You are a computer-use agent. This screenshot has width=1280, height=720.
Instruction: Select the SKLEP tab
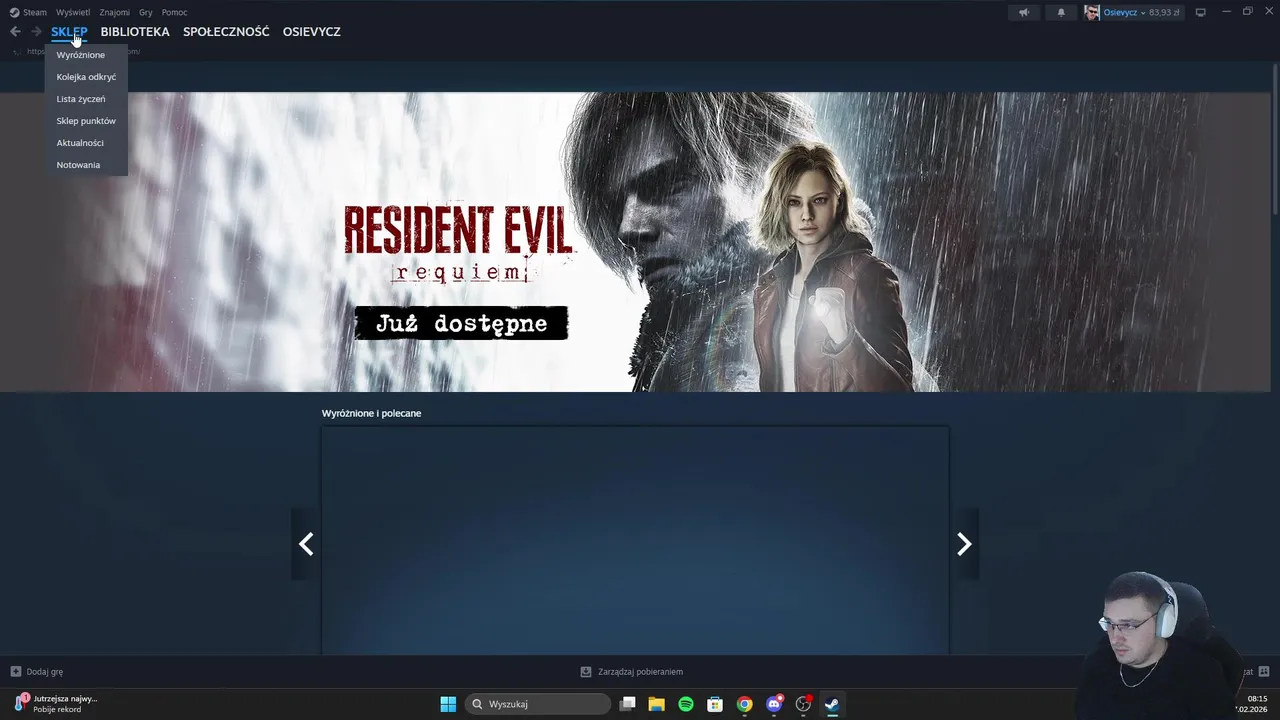[69, 32]
